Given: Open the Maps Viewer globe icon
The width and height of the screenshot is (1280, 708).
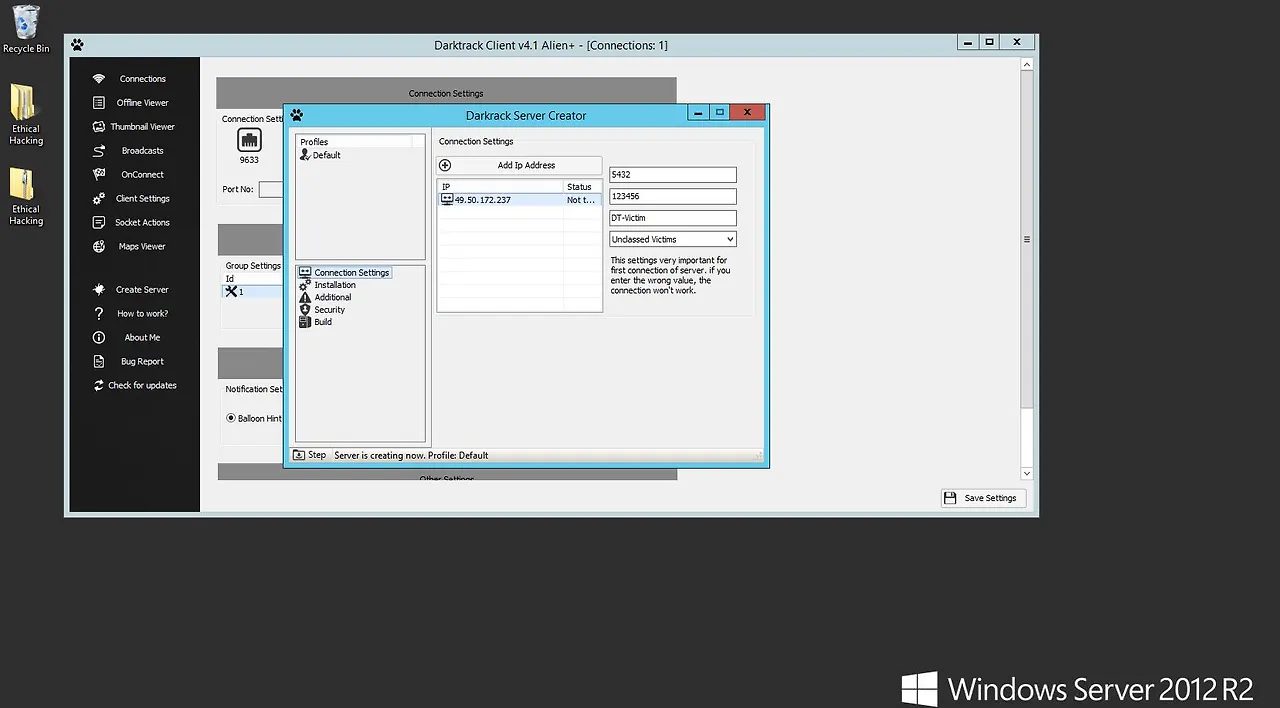Looking at the screenshot, I should pyautogui.click(x=98, y=247).
